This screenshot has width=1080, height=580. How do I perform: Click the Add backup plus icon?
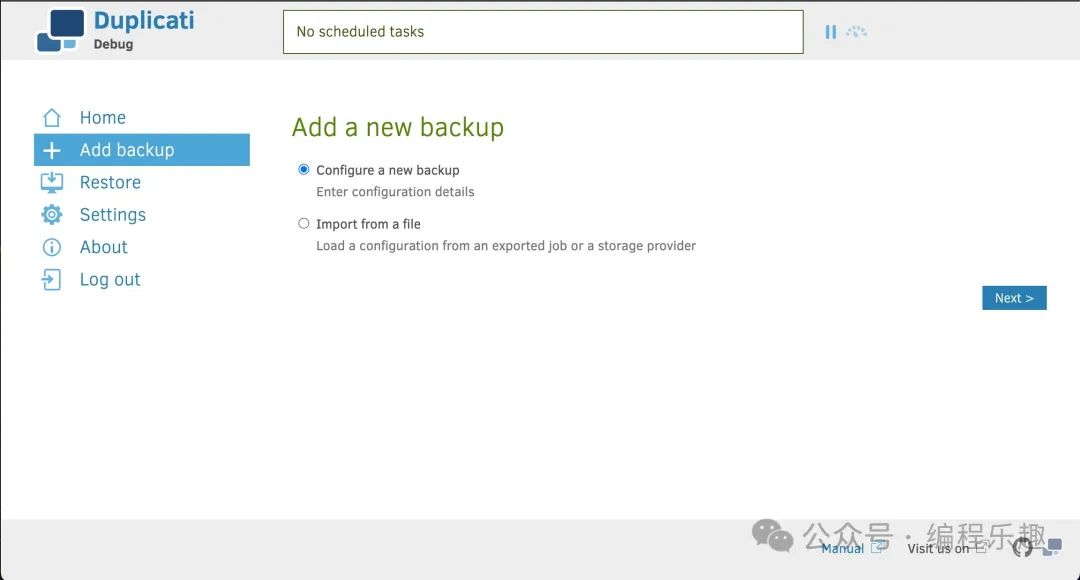tap(52, 150)
